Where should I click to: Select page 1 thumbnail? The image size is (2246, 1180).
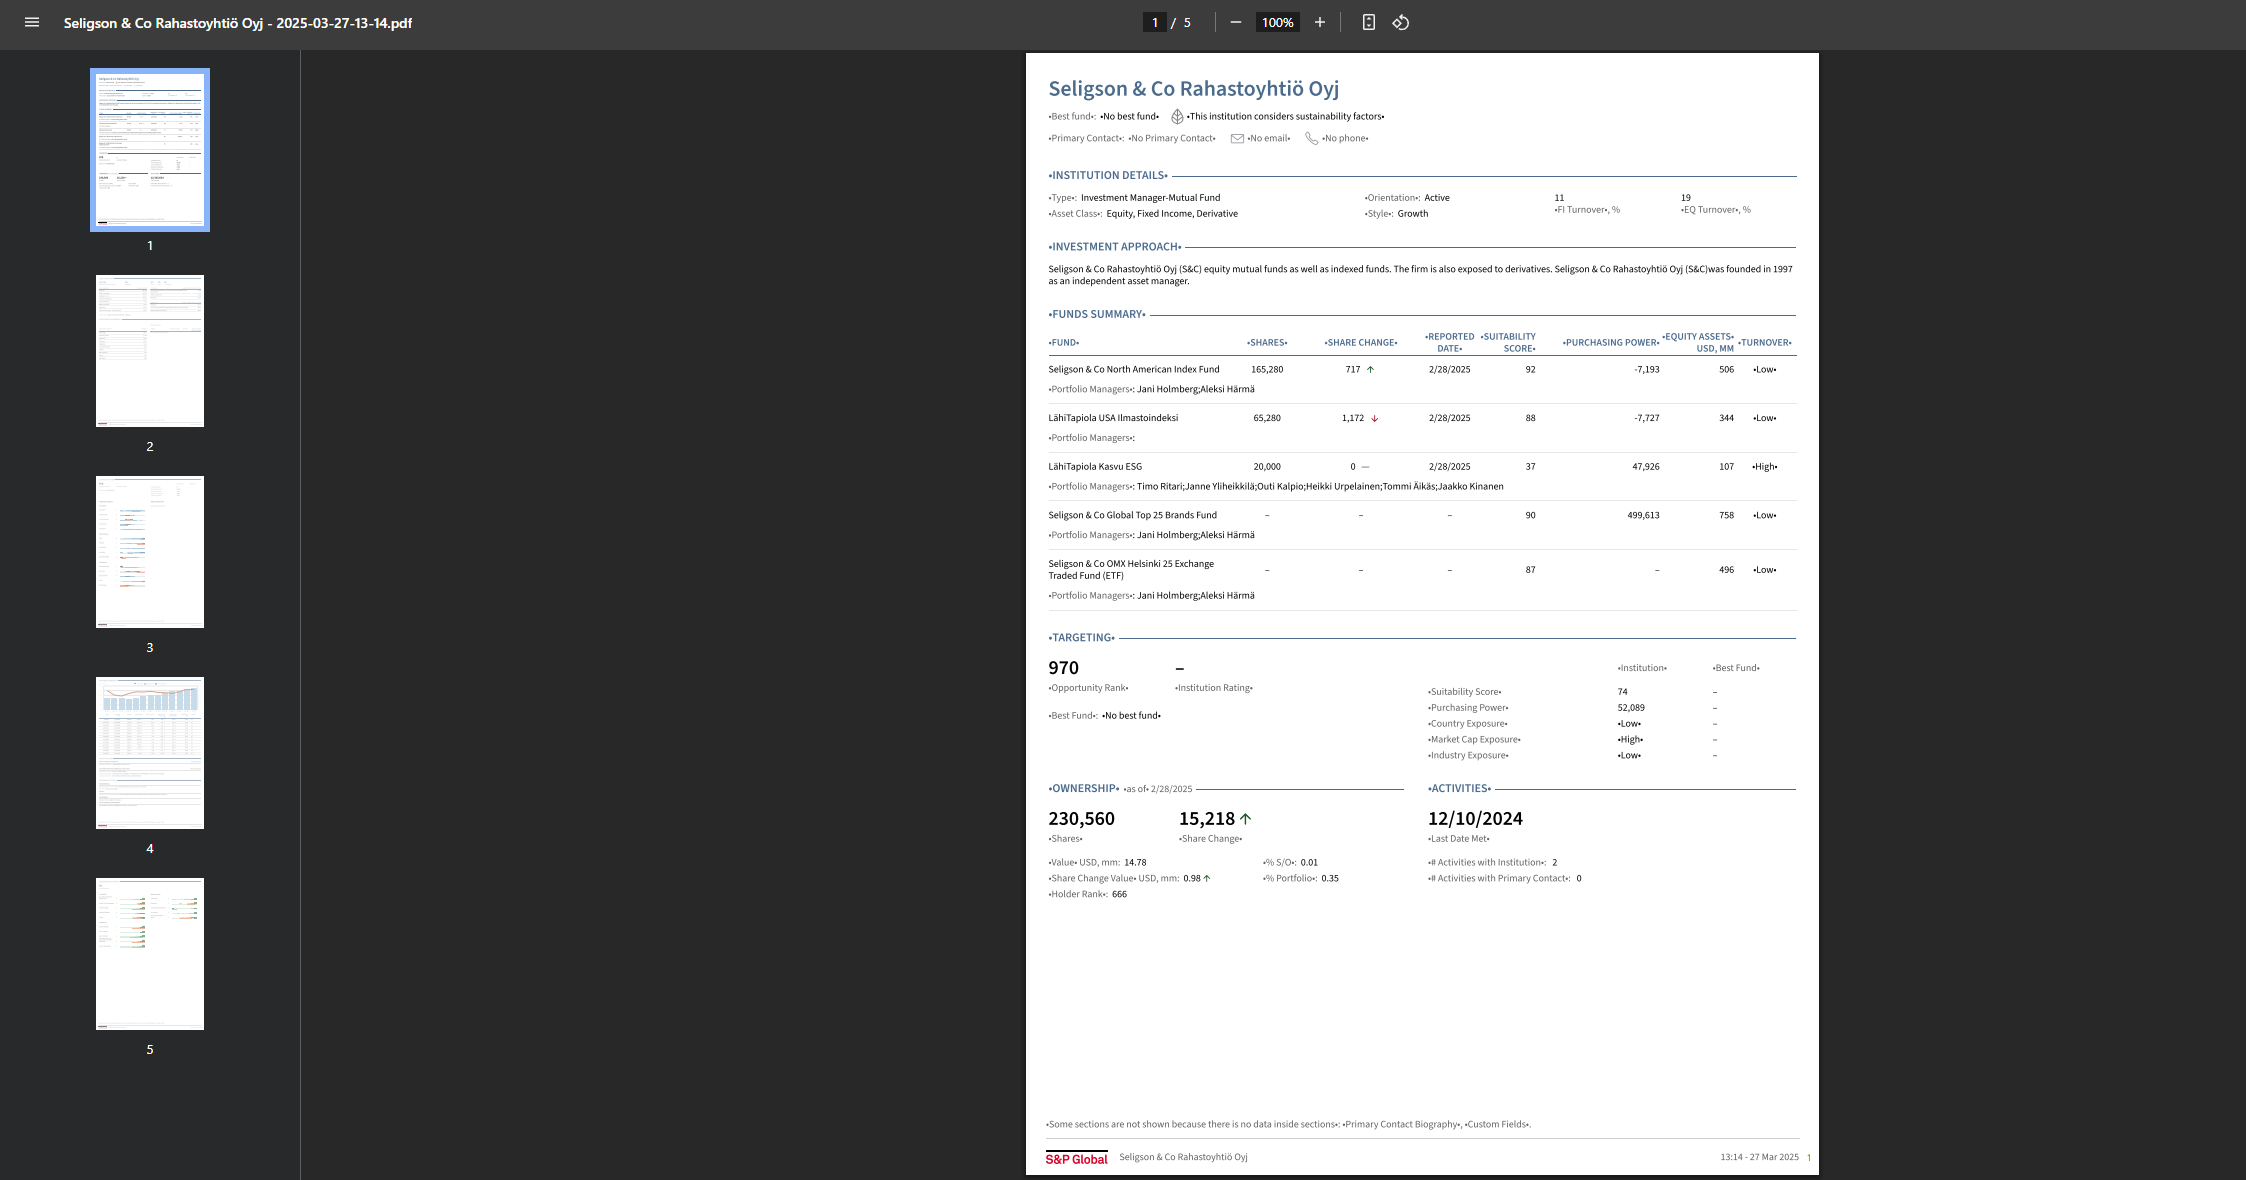[x=150, y=150]
